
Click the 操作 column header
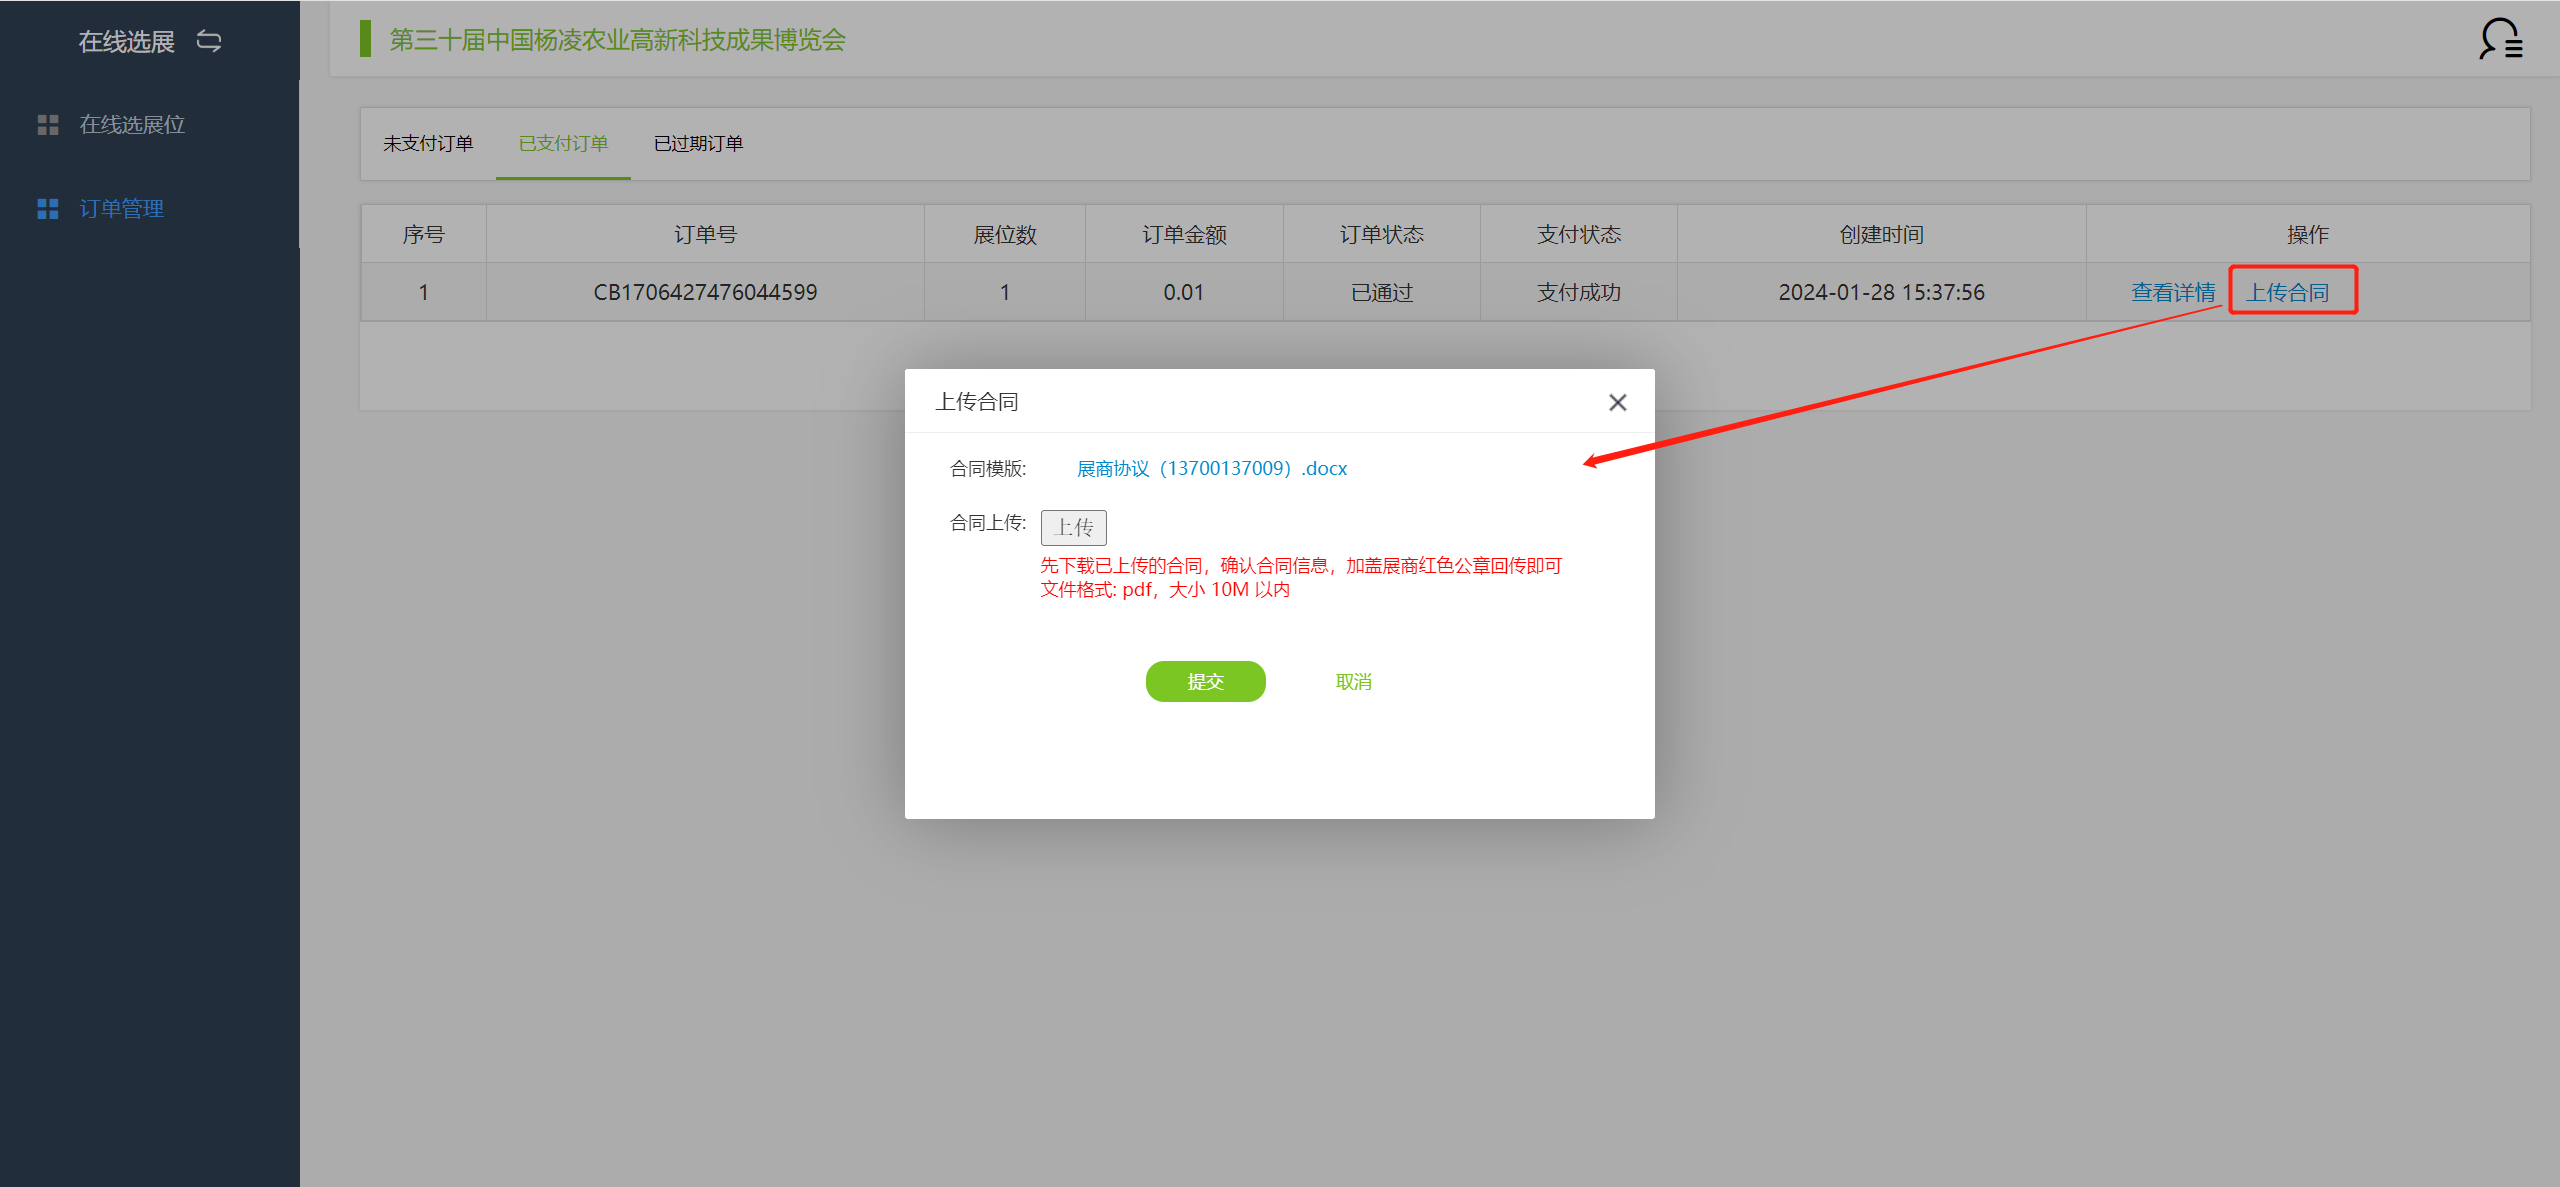2307,234
